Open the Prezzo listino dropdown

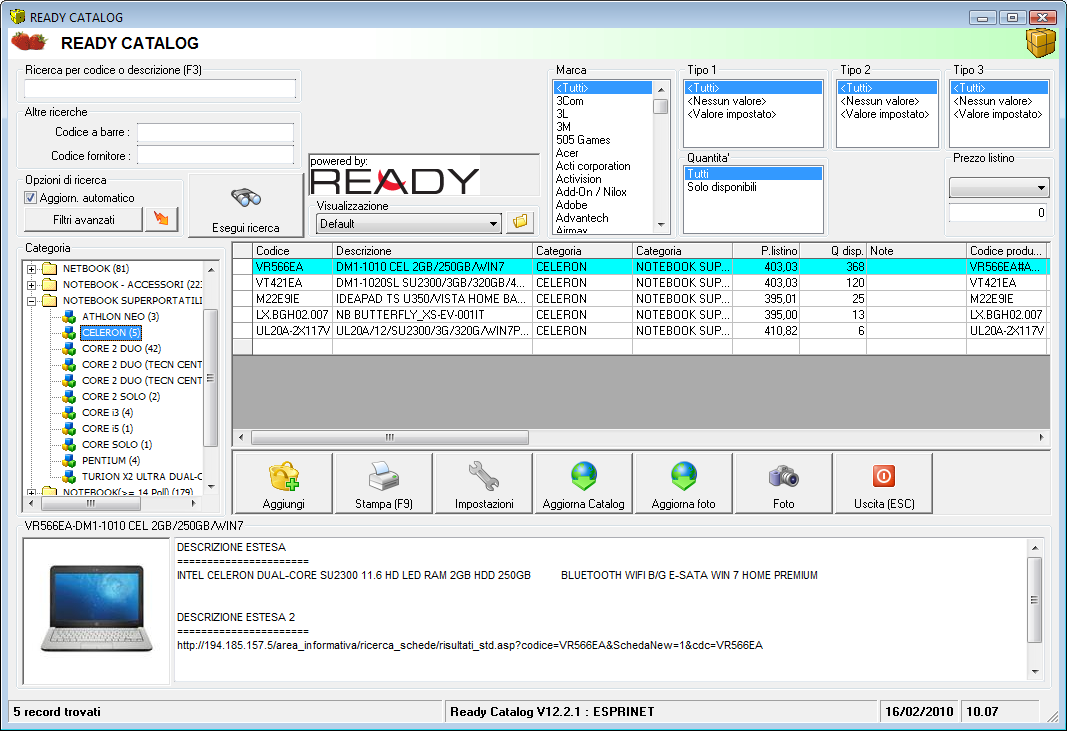coord(1040,188)
